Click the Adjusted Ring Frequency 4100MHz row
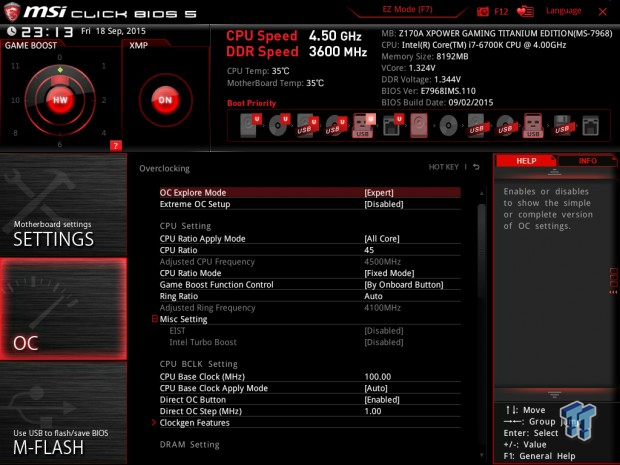This screenshot has width=620, height=465. pyautogui.click(x=310, y=307)
